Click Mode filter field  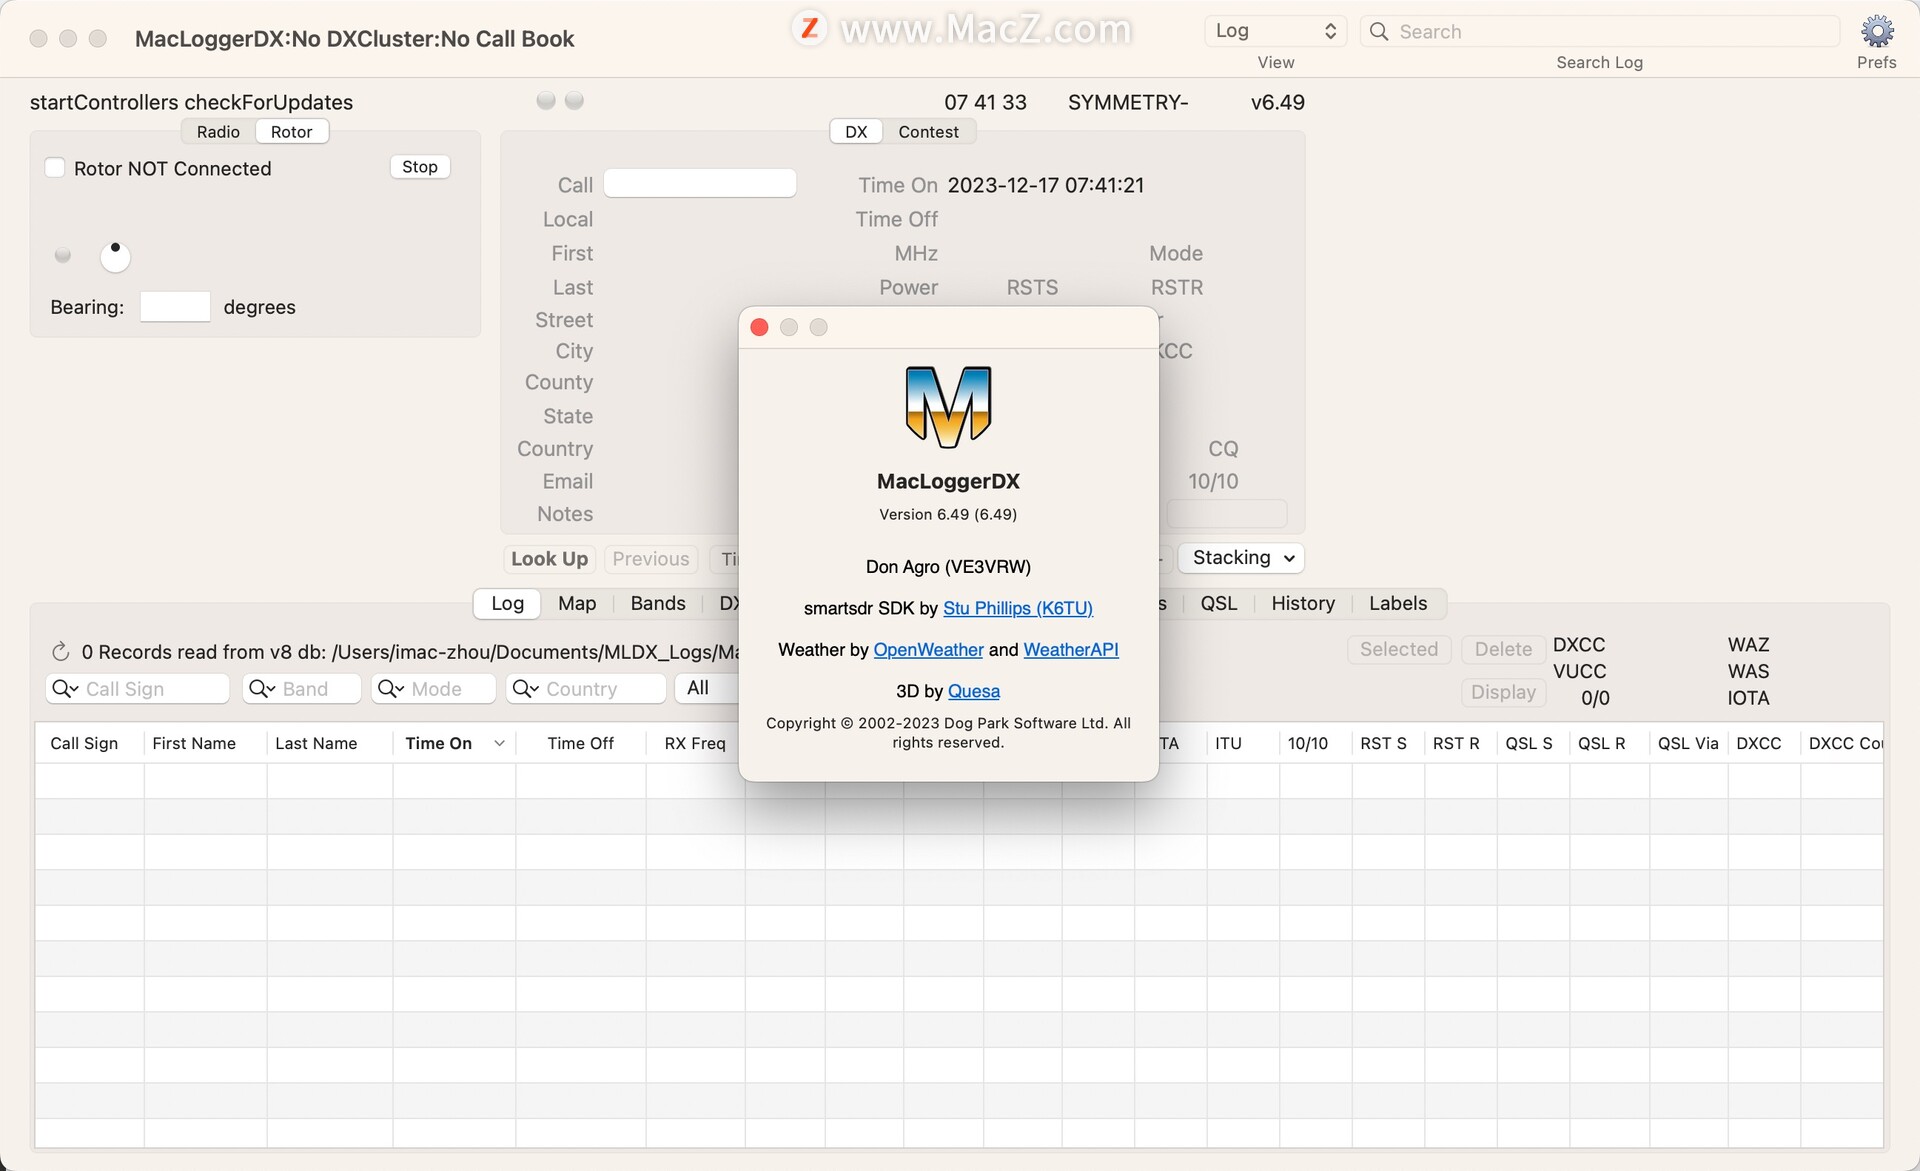pos(434,689)
